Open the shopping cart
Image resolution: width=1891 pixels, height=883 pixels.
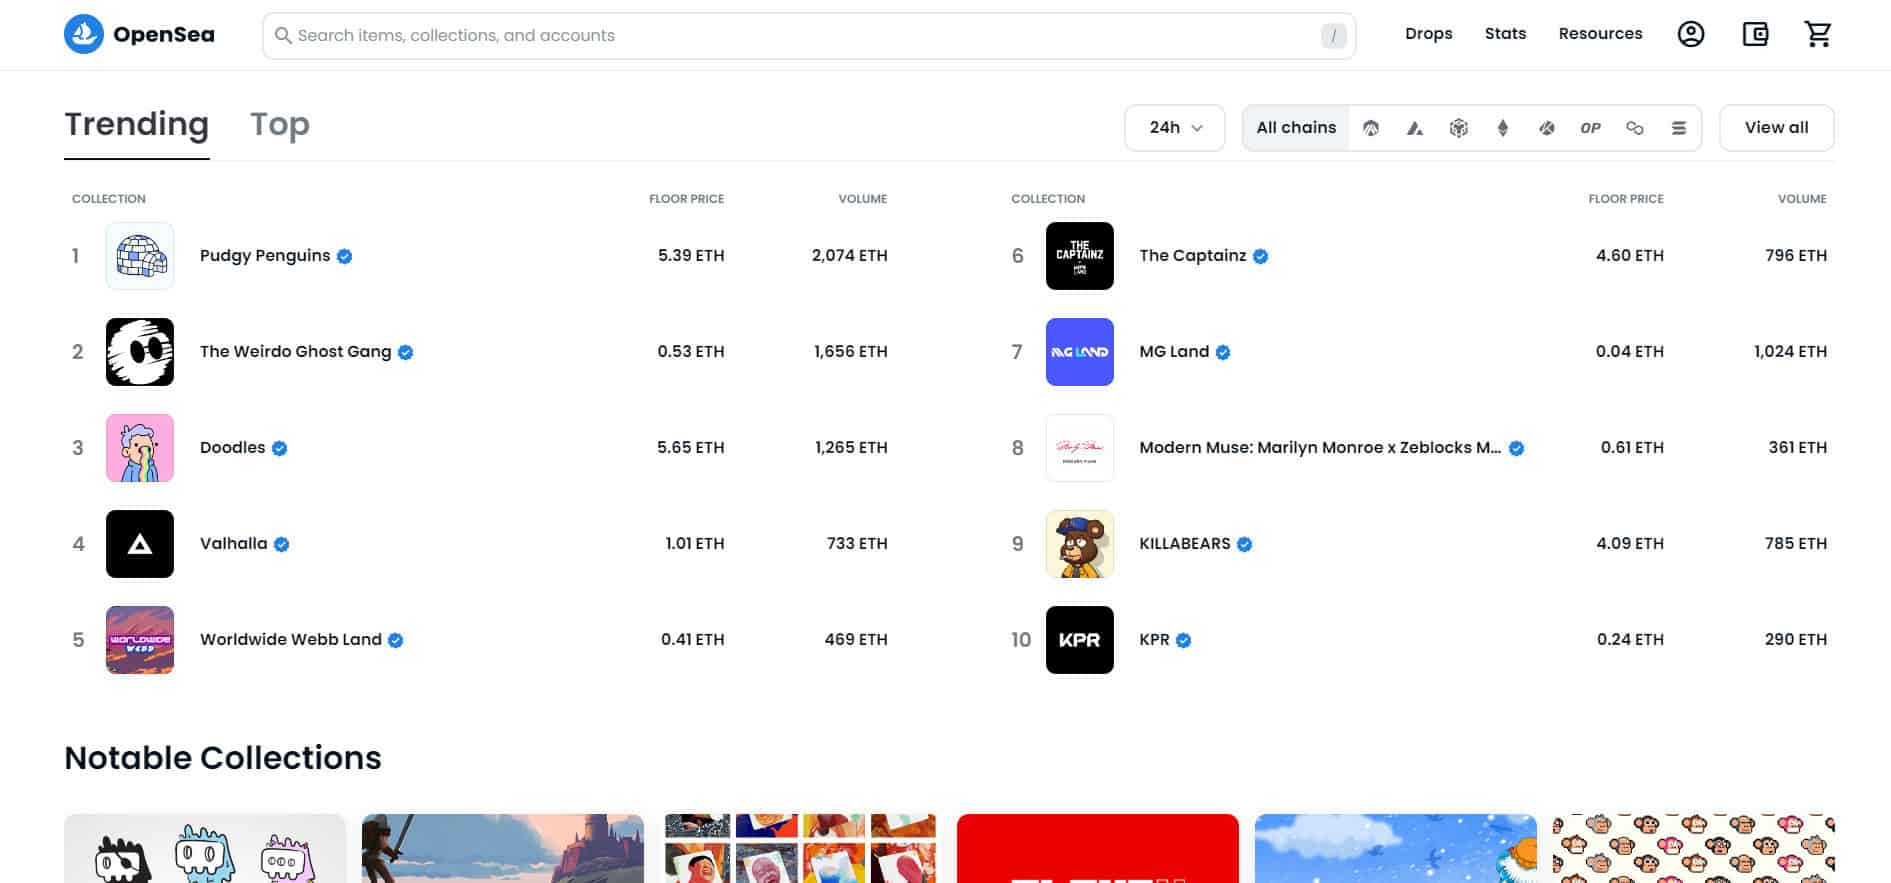point(1818,35)
